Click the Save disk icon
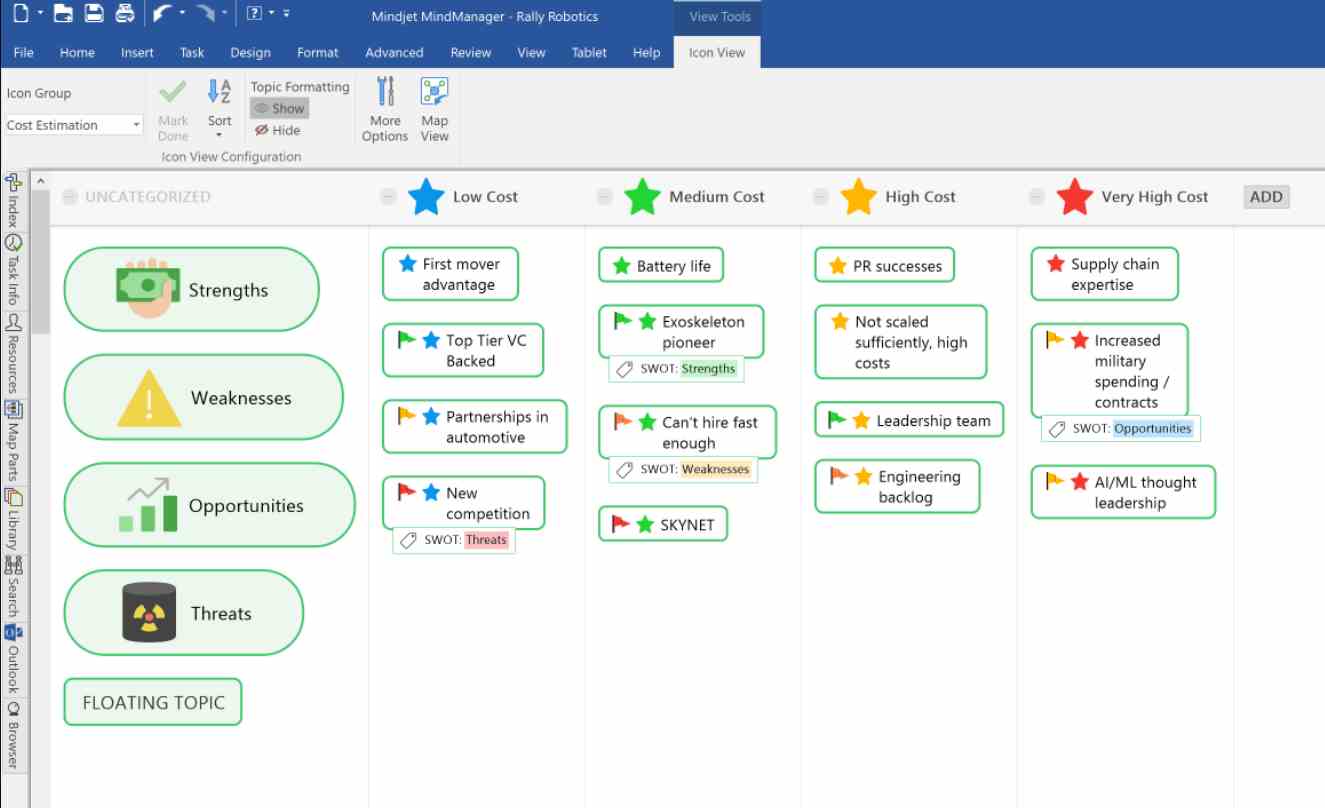The height and width of the screenshot is (808, 1325). 94,13
